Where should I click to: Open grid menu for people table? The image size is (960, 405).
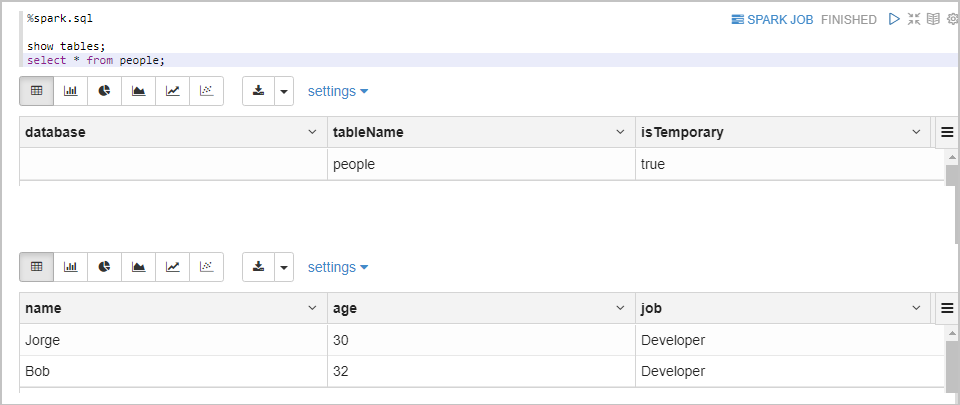click(x=947, y=308)
